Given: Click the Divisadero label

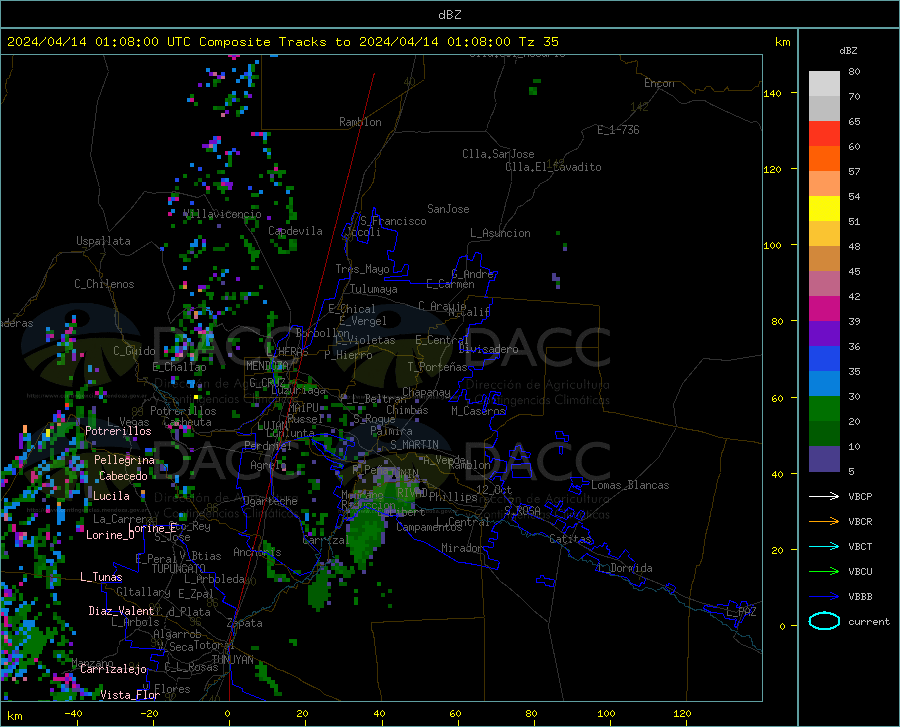Looking at the screenshot, I should (x=488, y=349).
